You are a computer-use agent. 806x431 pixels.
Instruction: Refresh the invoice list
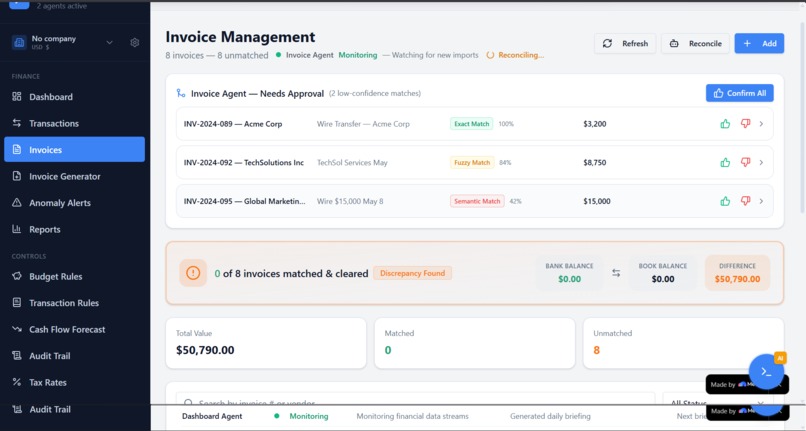coord(625,44)
